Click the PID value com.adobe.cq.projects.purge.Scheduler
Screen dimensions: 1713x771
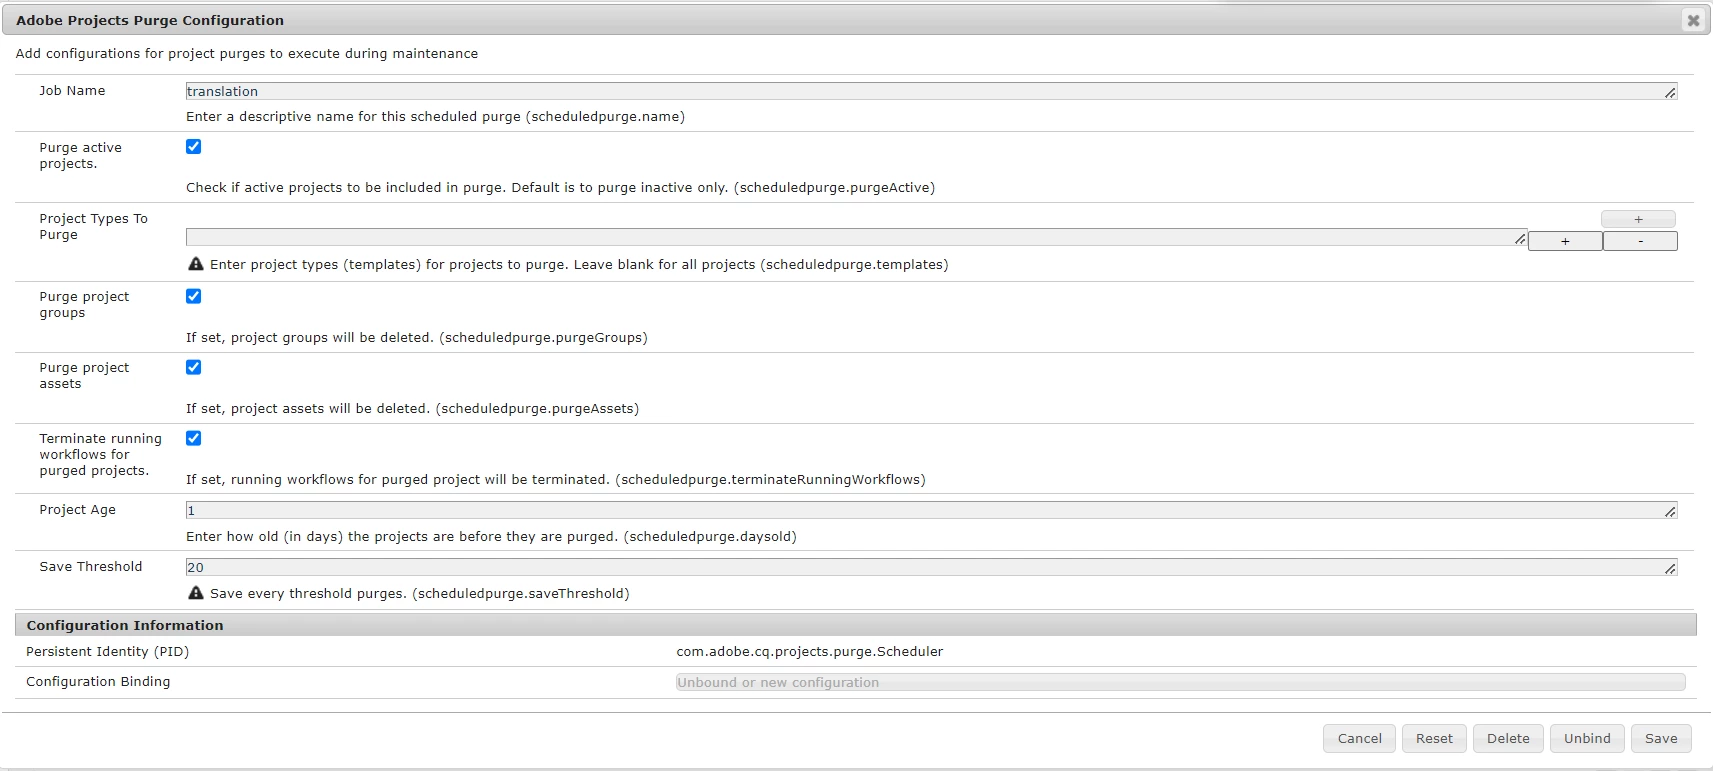click(810, 651)
